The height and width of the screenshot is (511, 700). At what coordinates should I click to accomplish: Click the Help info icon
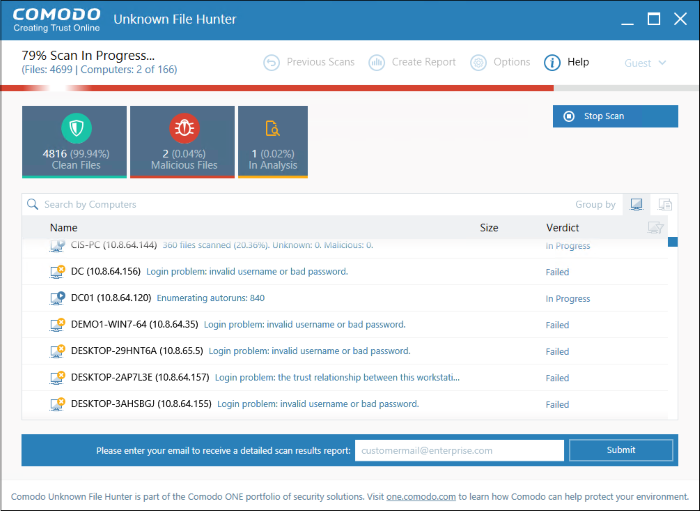tap(552, 62)
